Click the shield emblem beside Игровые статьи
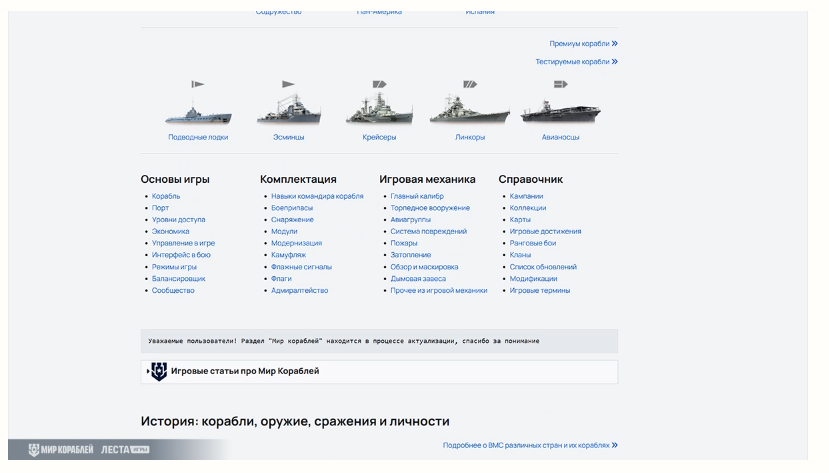The height and width of the screenshot is (473, 829). click(x=159, y=372)
